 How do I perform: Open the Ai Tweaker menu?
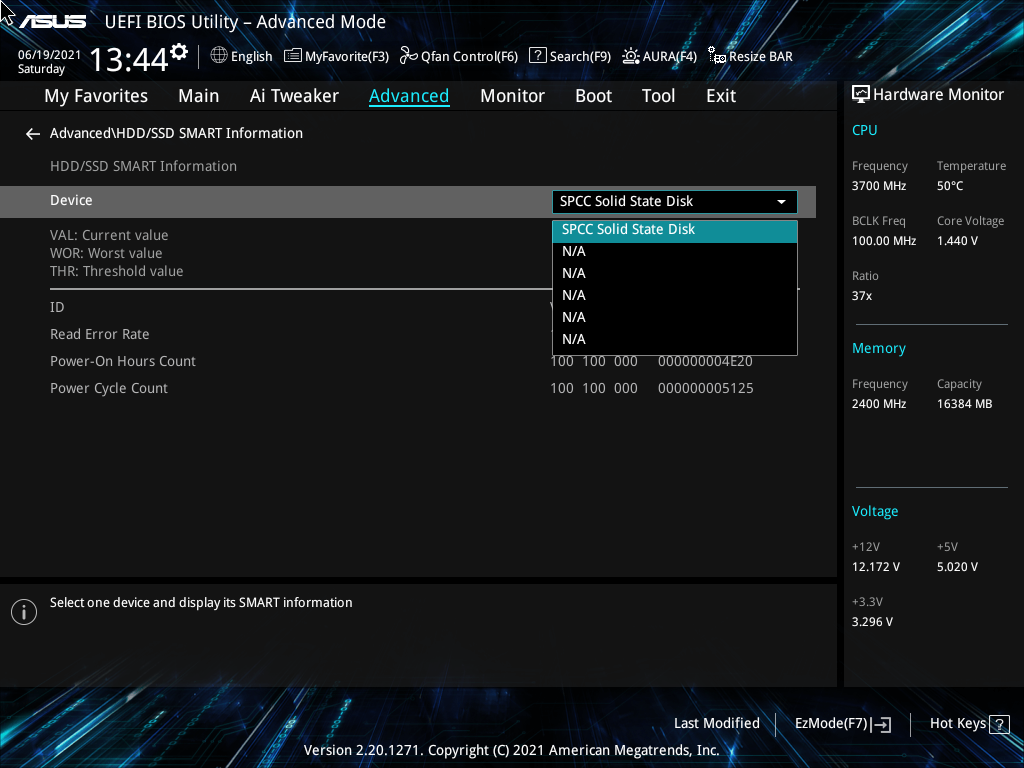(294, 95)
